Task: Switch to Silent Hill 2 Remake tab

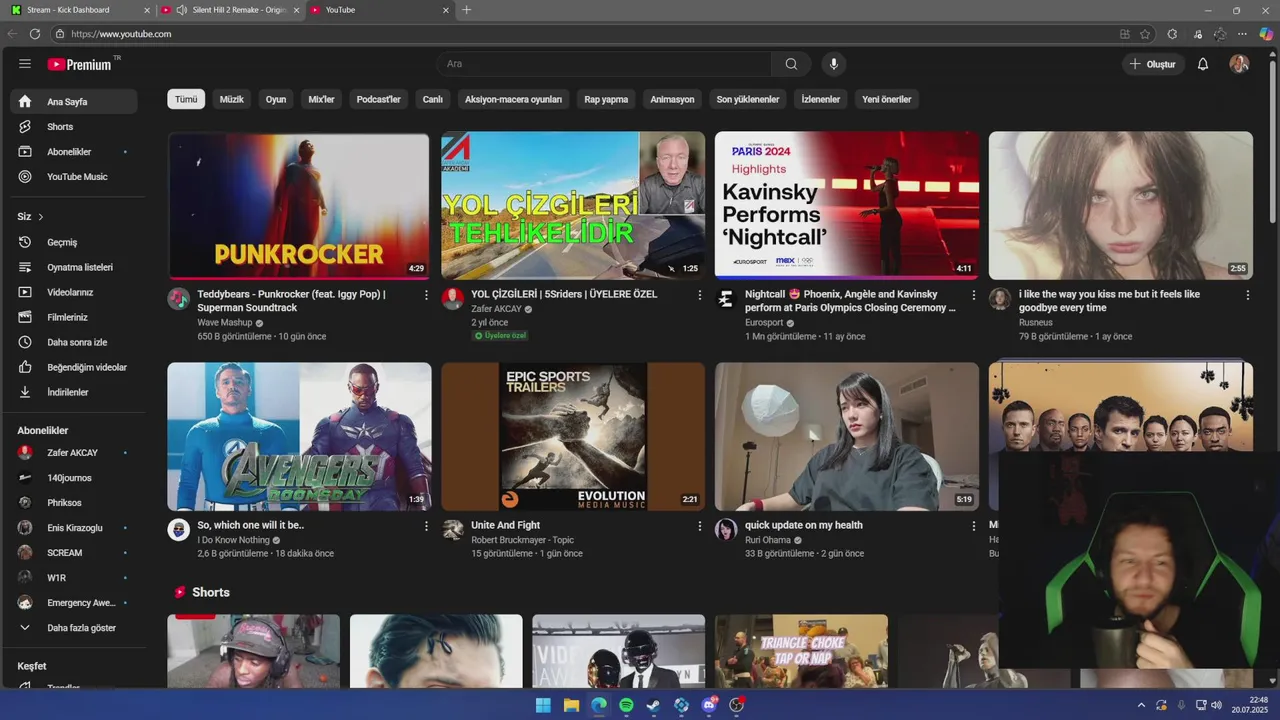Action: click(x=230, y=10)
